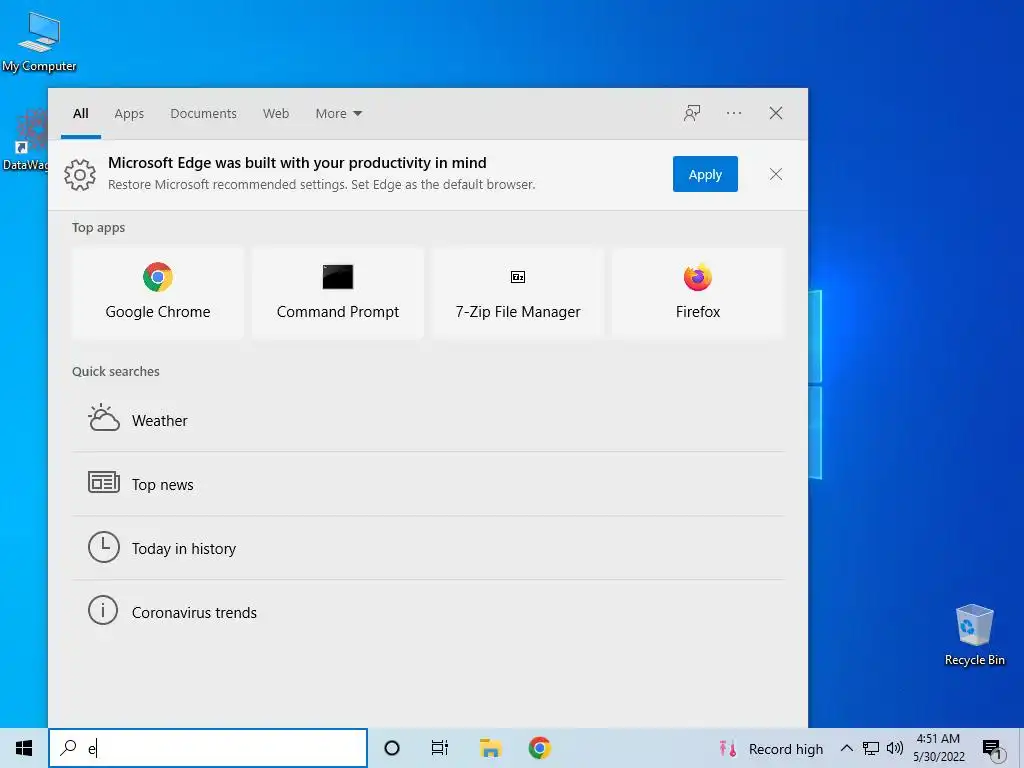Click the settings gear icon in Edge banner
1024x768 pixels.
pyautogui.click(x=80, y=174)
